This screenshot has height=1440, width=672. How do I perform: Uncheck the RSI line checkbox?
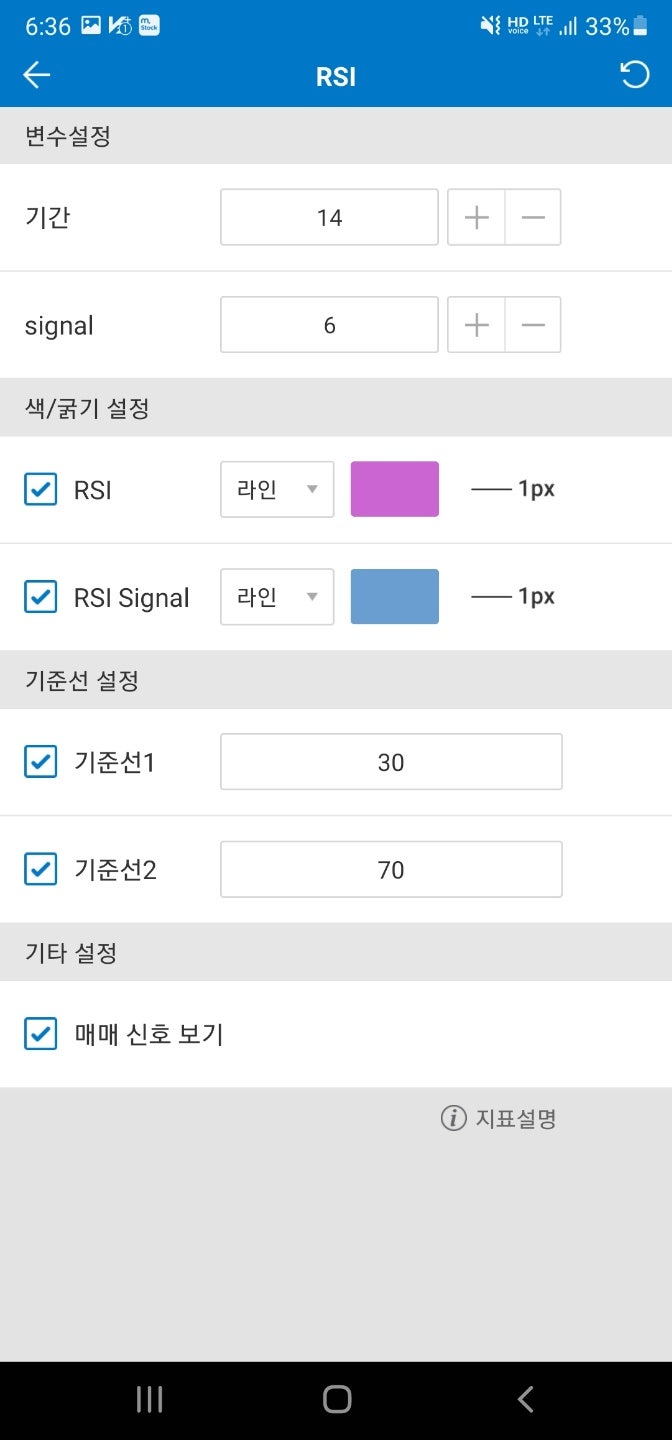pyautogui.click(x=40, y=489)
